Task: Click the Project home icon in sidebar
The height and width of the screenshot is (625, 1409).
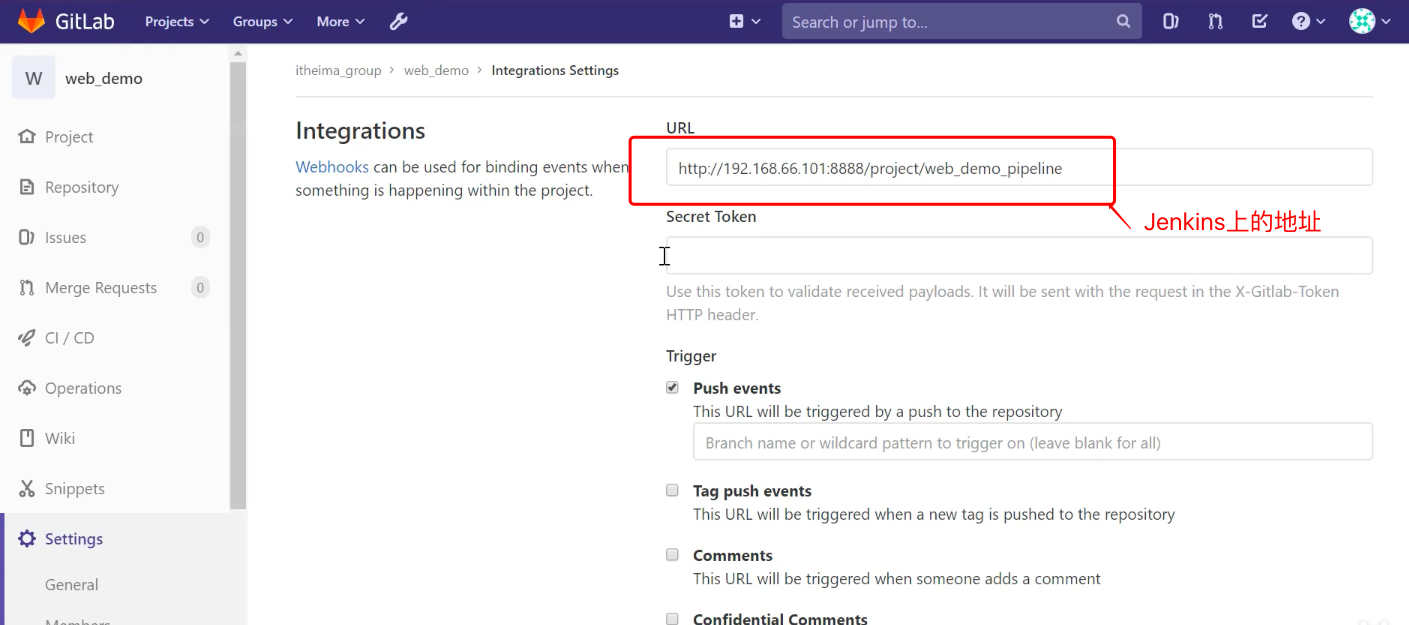Action: 27,137
